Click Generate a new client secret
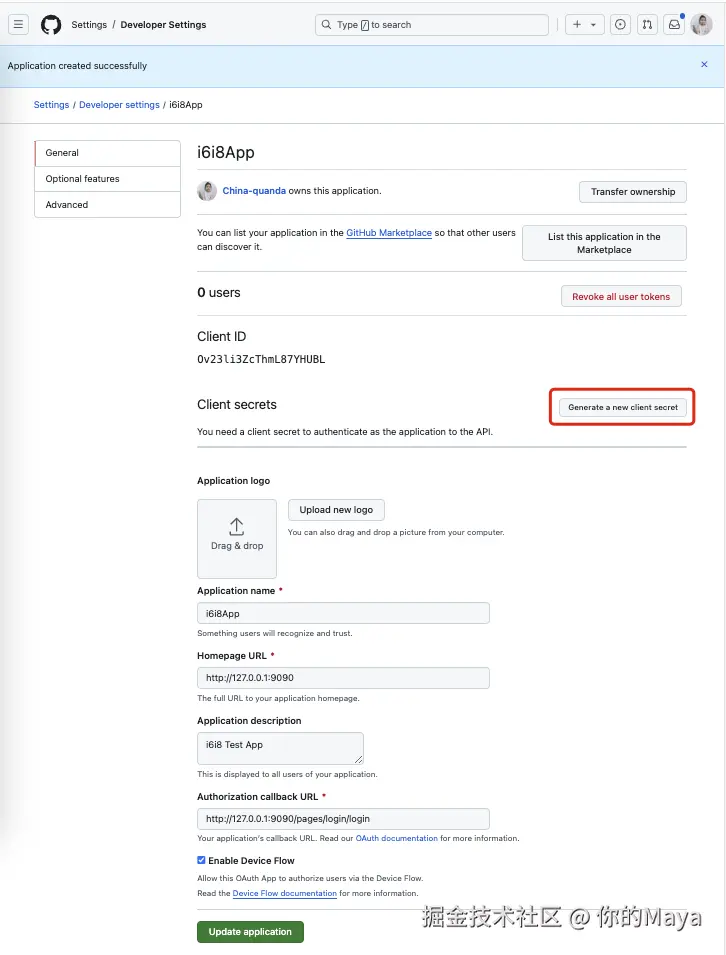 [x=623, y=407]
